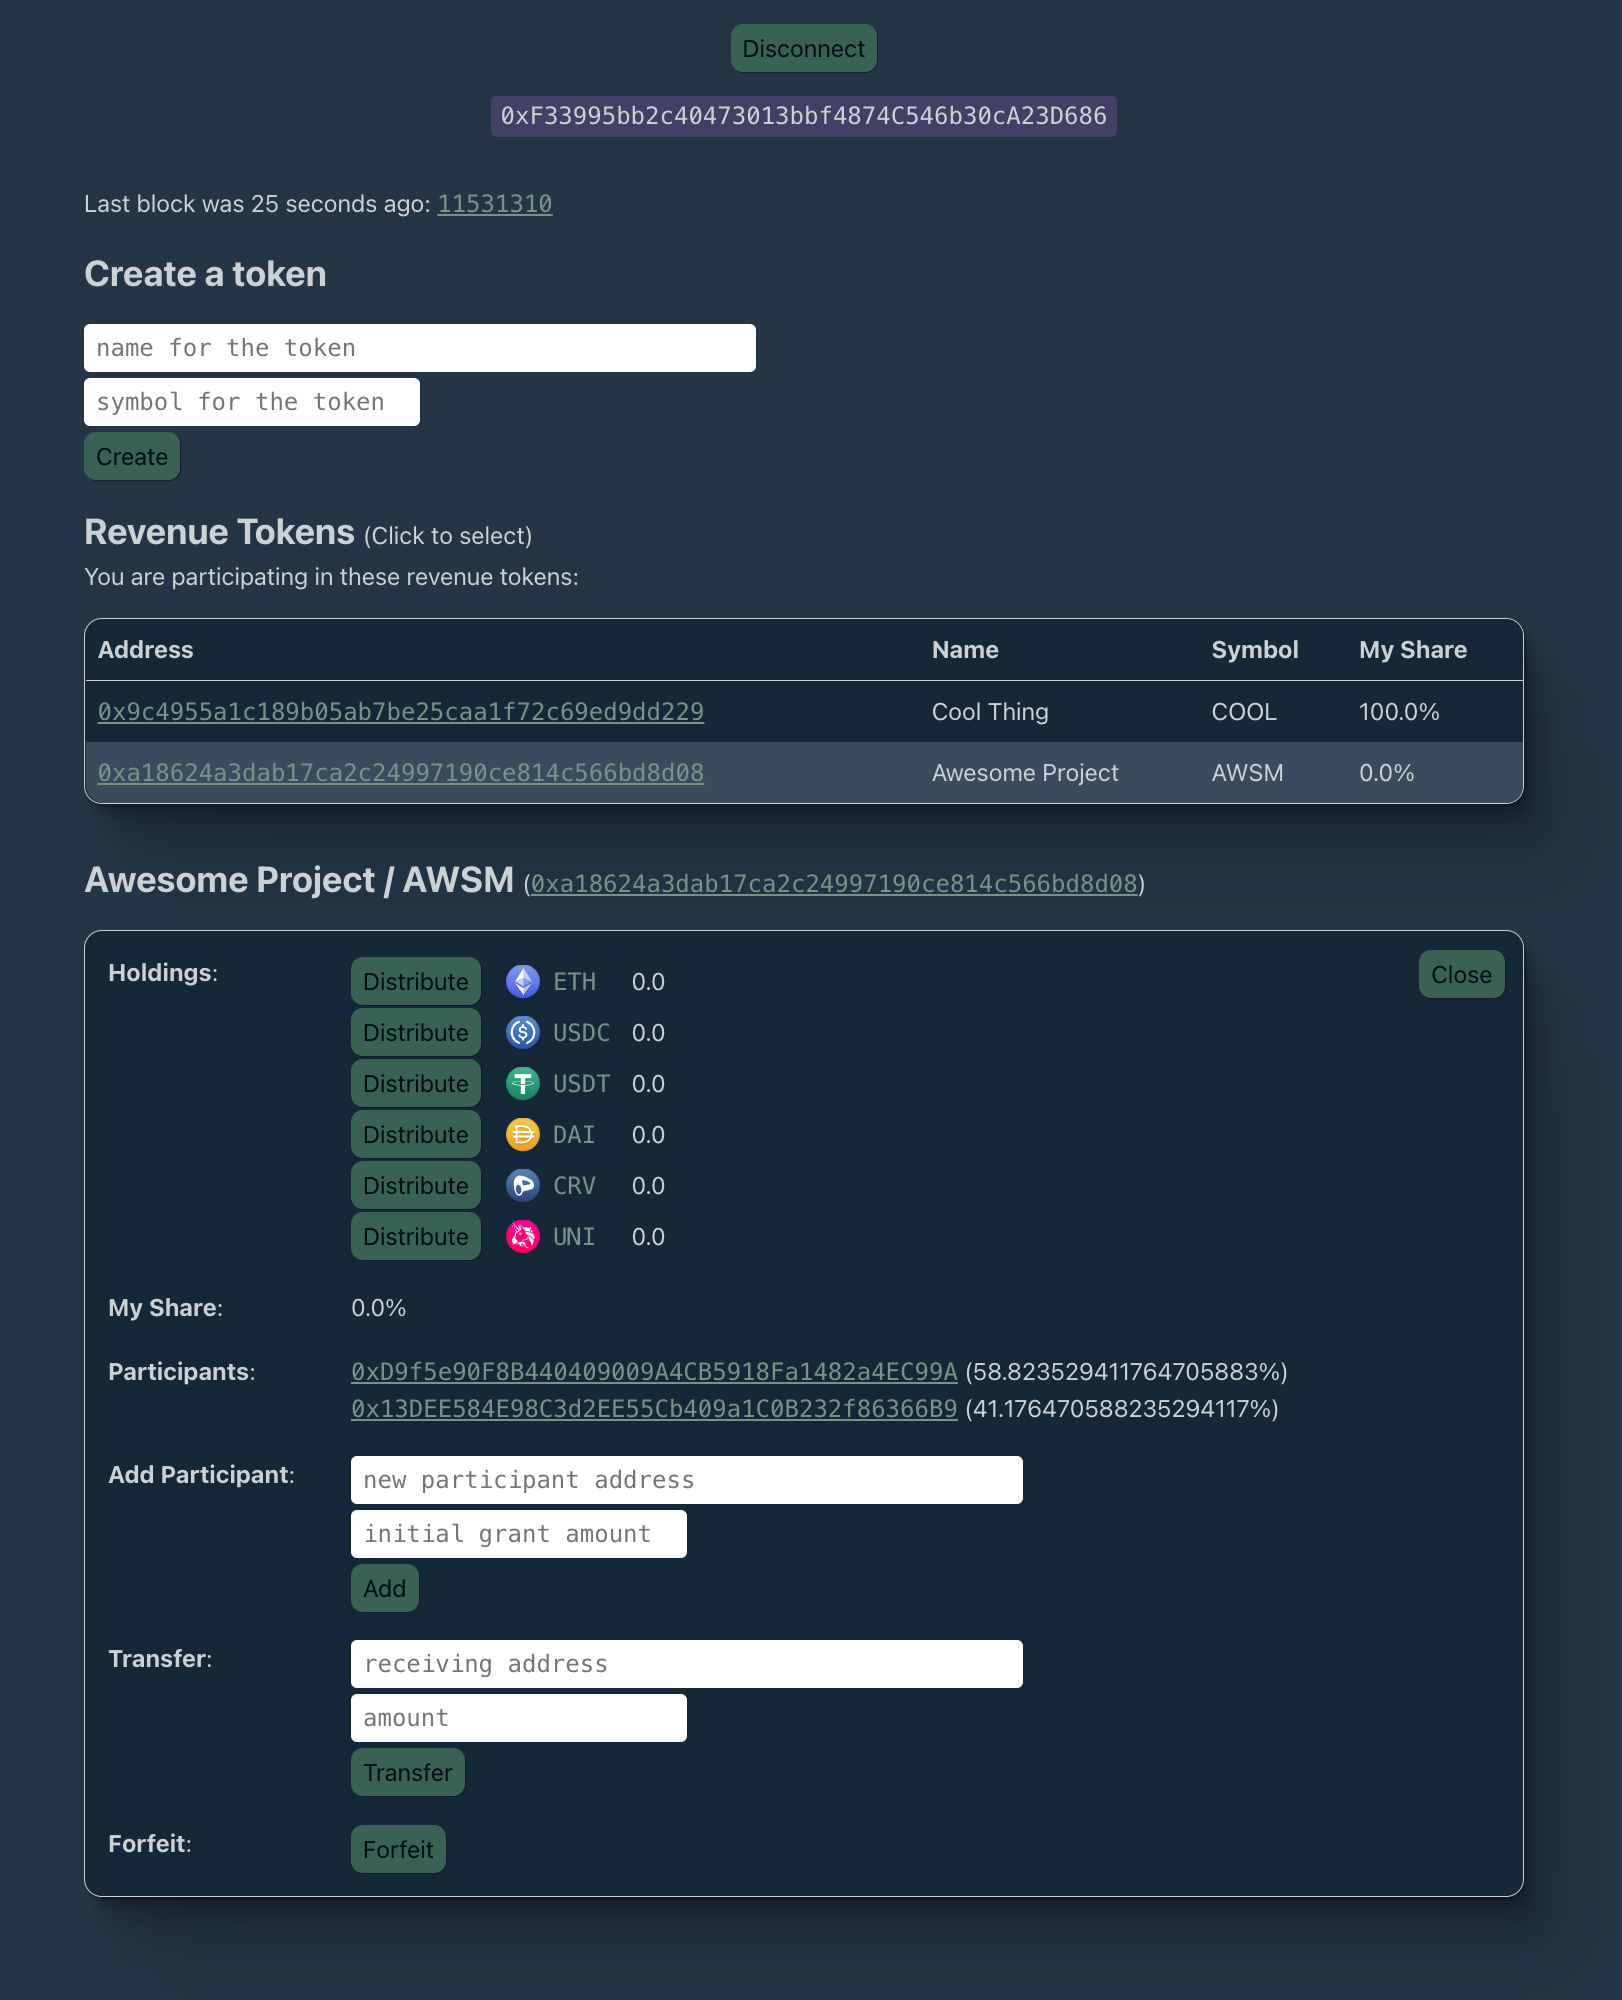Select the Awesome Project row name
Viewport: 1622px width, 2000px height.
coord(1025,773)
